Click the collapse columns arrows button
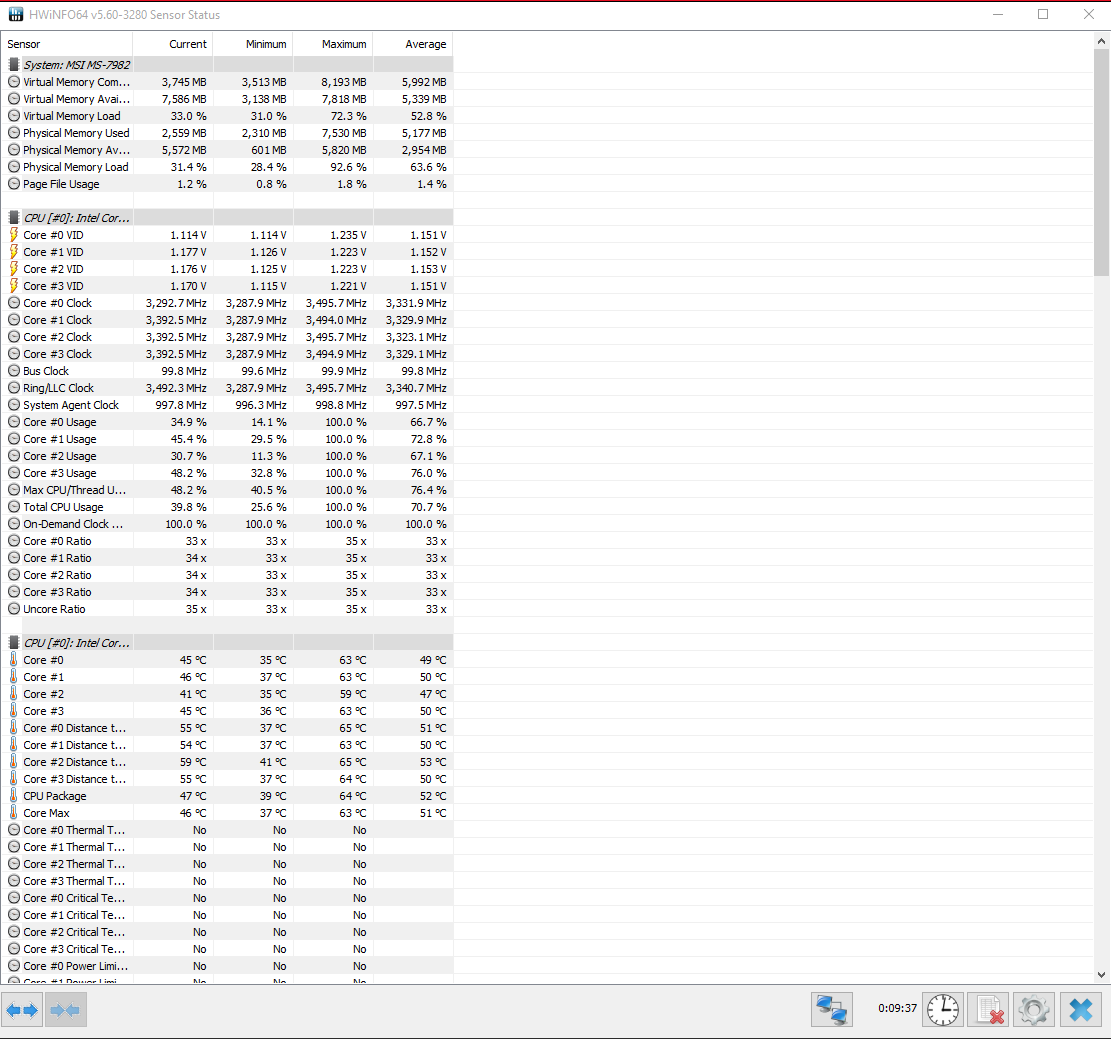 (66, 1009)
